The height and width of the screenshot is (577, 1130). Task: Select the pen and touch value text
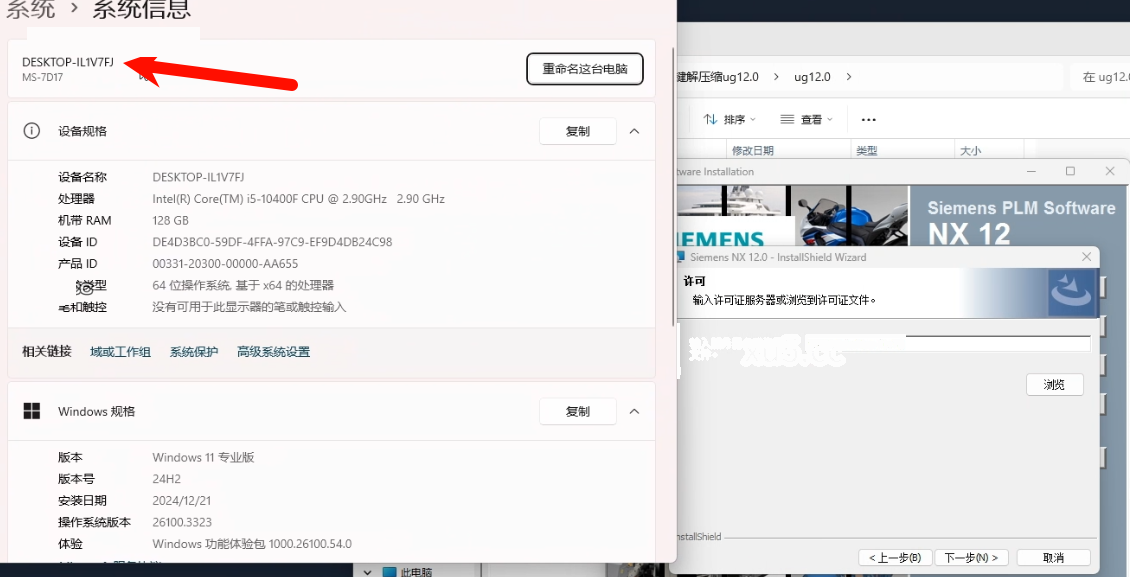click(249, 307)
